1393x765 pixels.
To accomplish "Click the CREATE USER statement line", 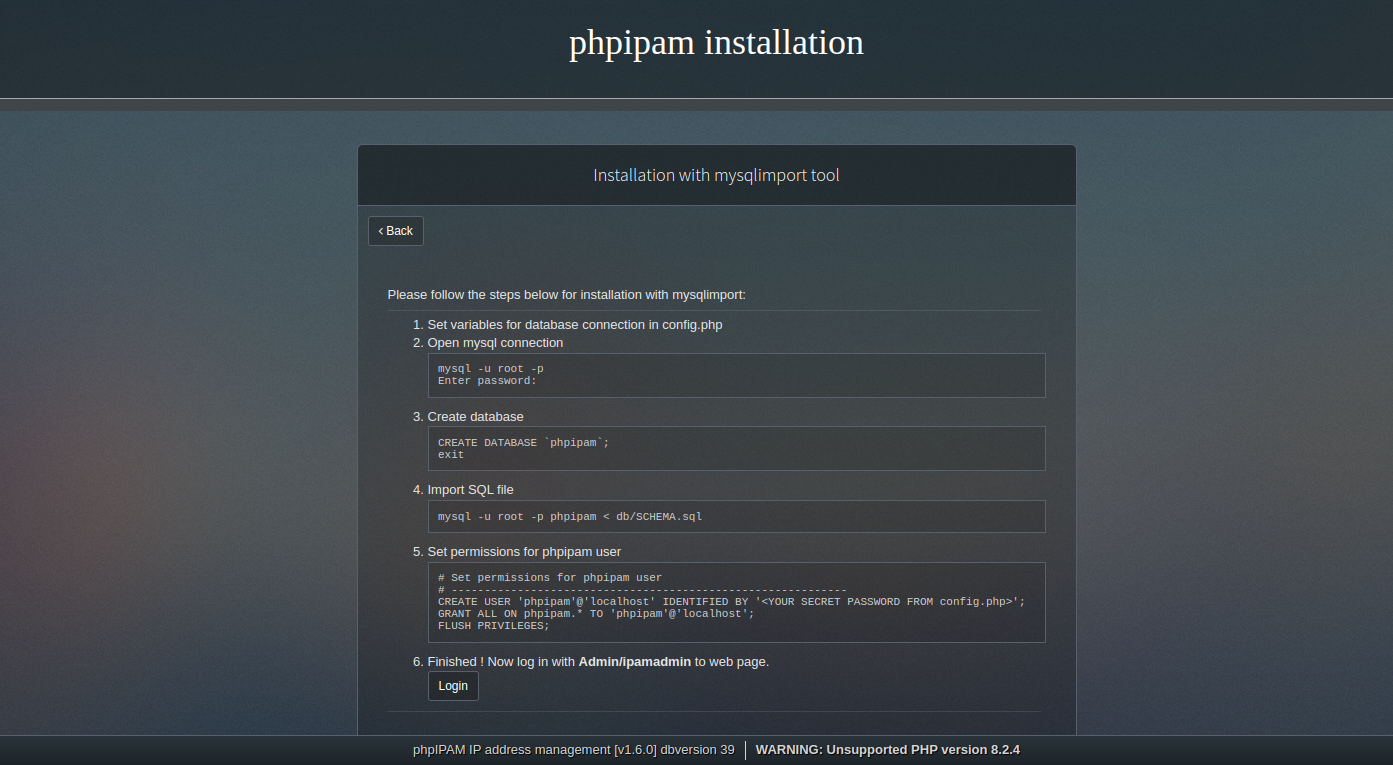I will [x=731, y=602].
